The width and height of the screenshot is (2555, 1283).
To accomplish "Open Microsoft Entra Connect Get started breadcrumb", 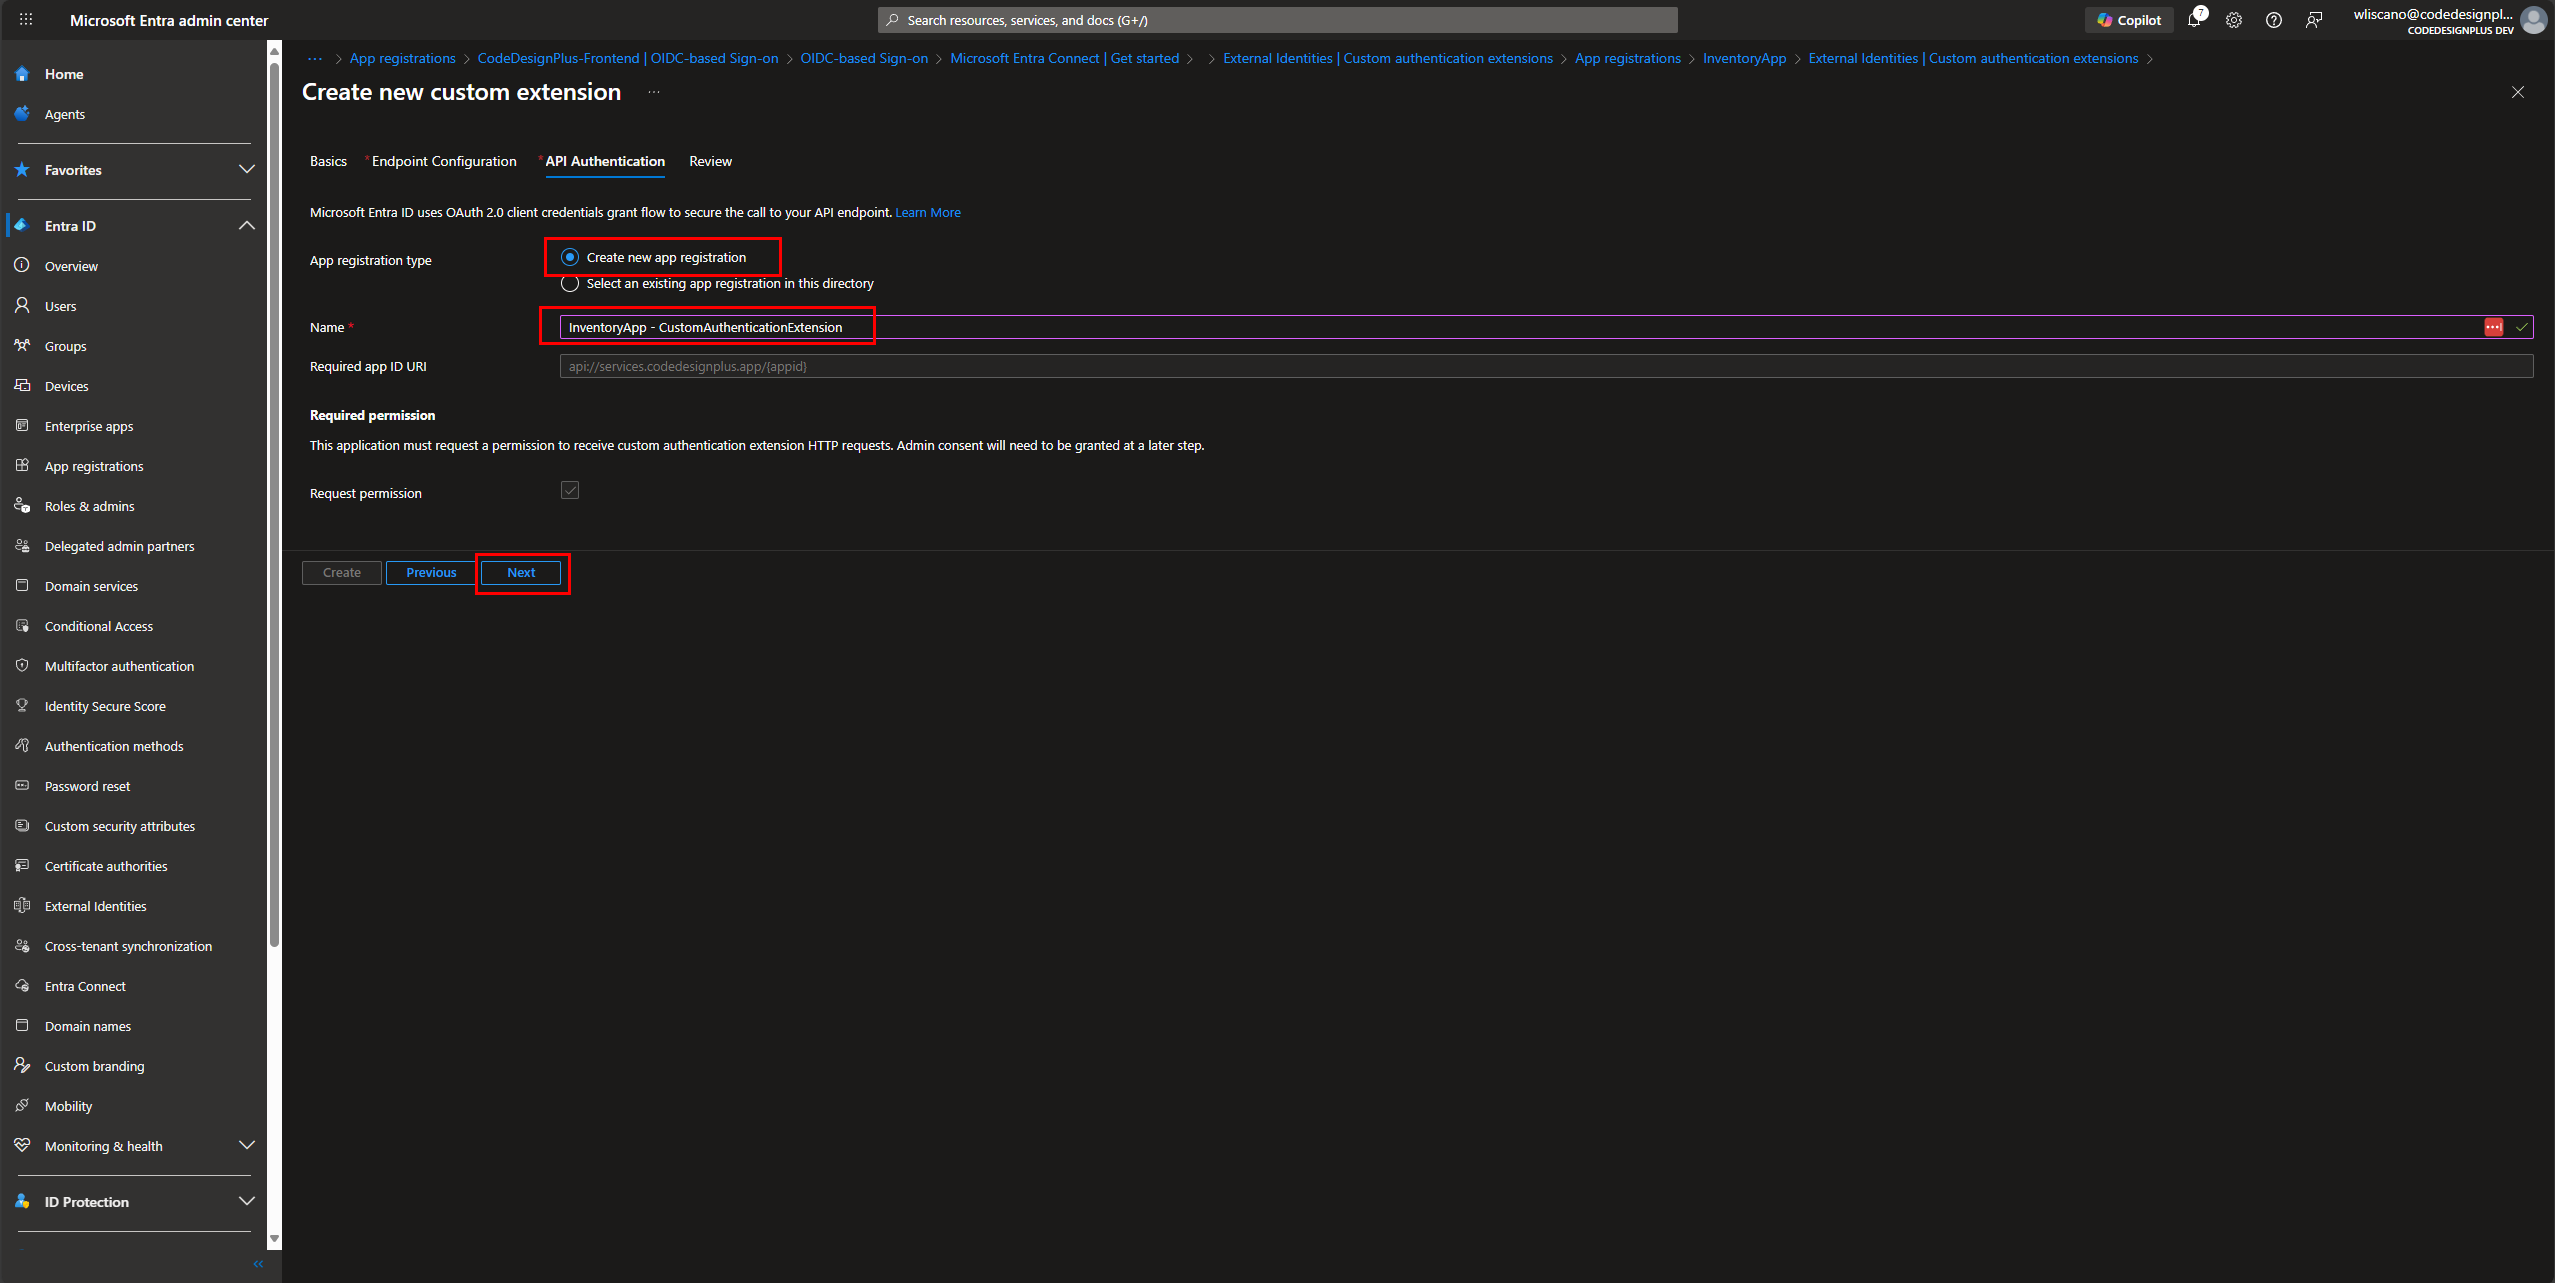I will 1064,58.
